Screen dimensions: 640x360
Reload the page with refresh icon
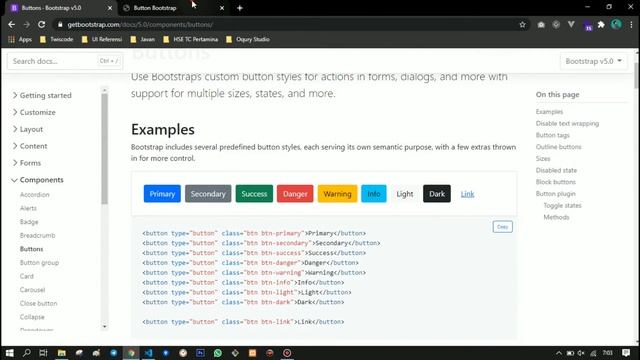(x=42, y=24)
